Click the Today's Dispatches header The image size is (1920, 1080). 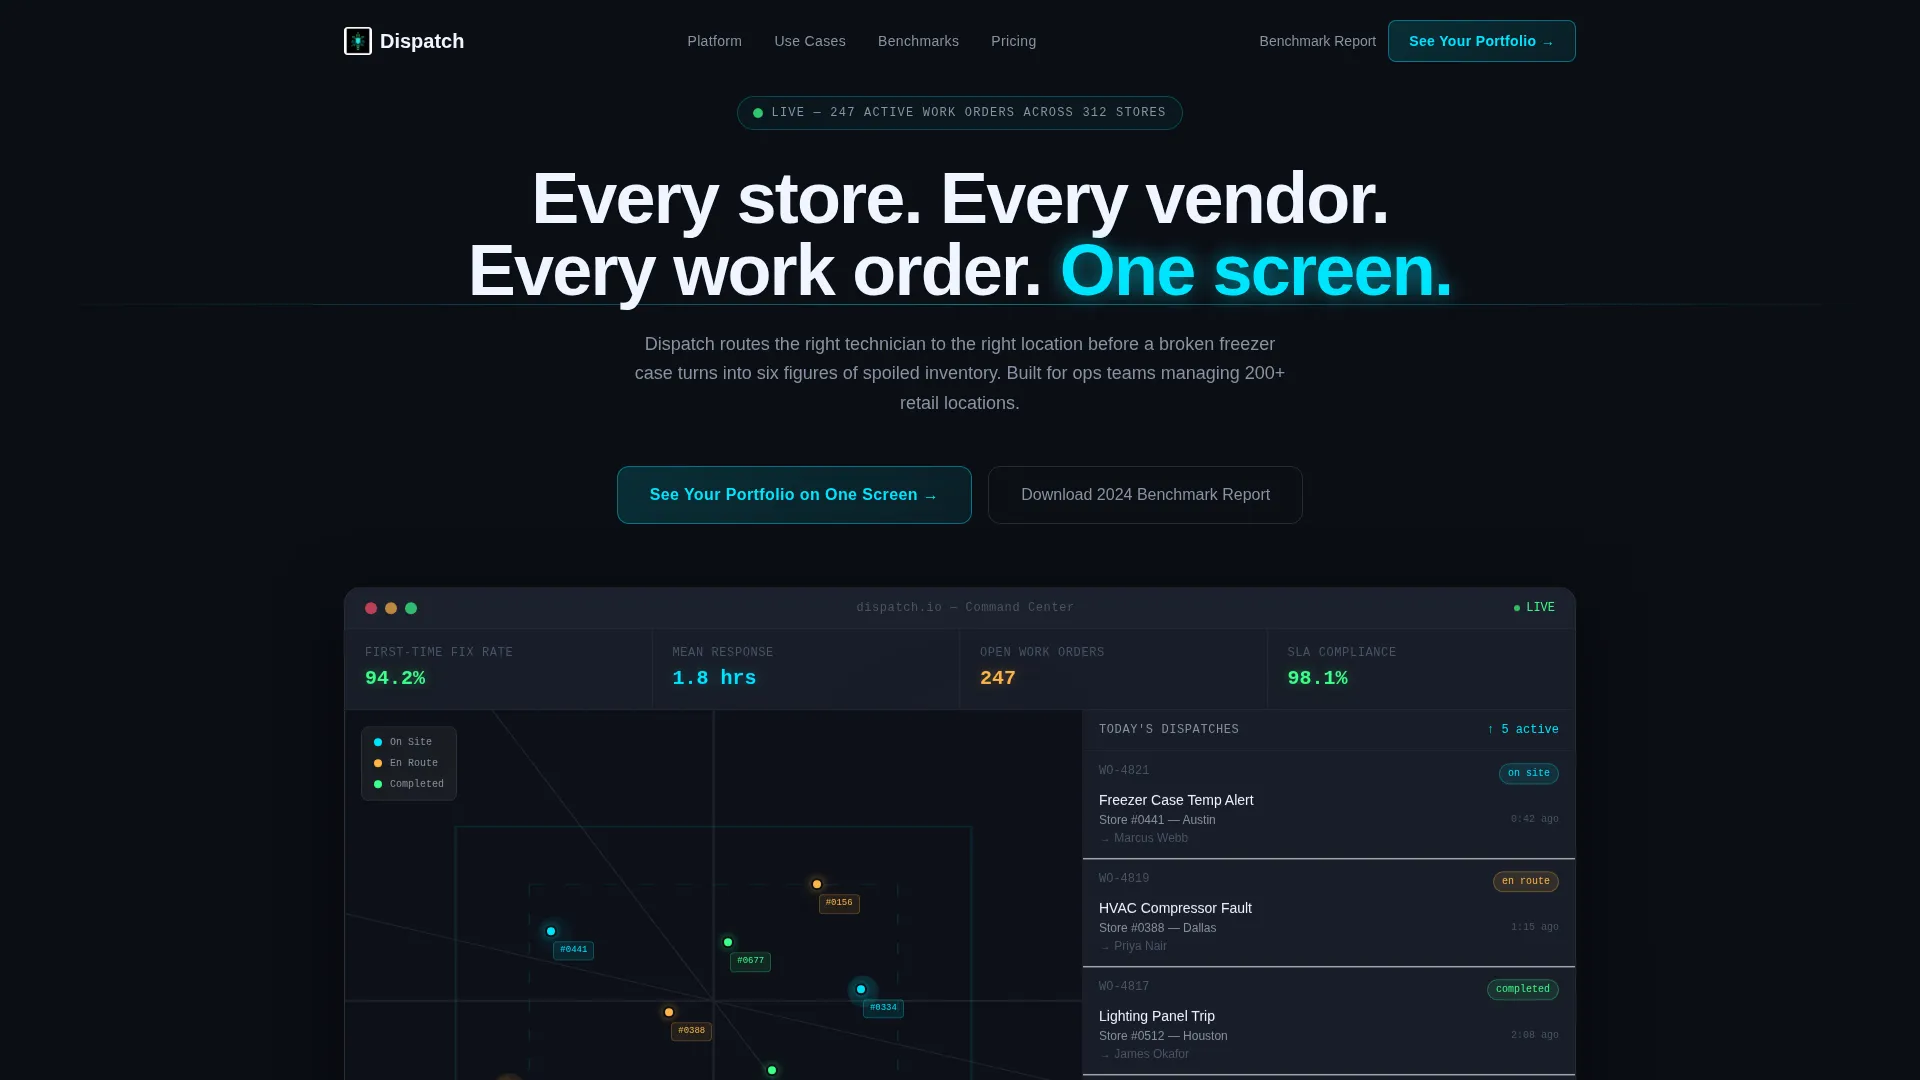click(x=1169, y=730)
